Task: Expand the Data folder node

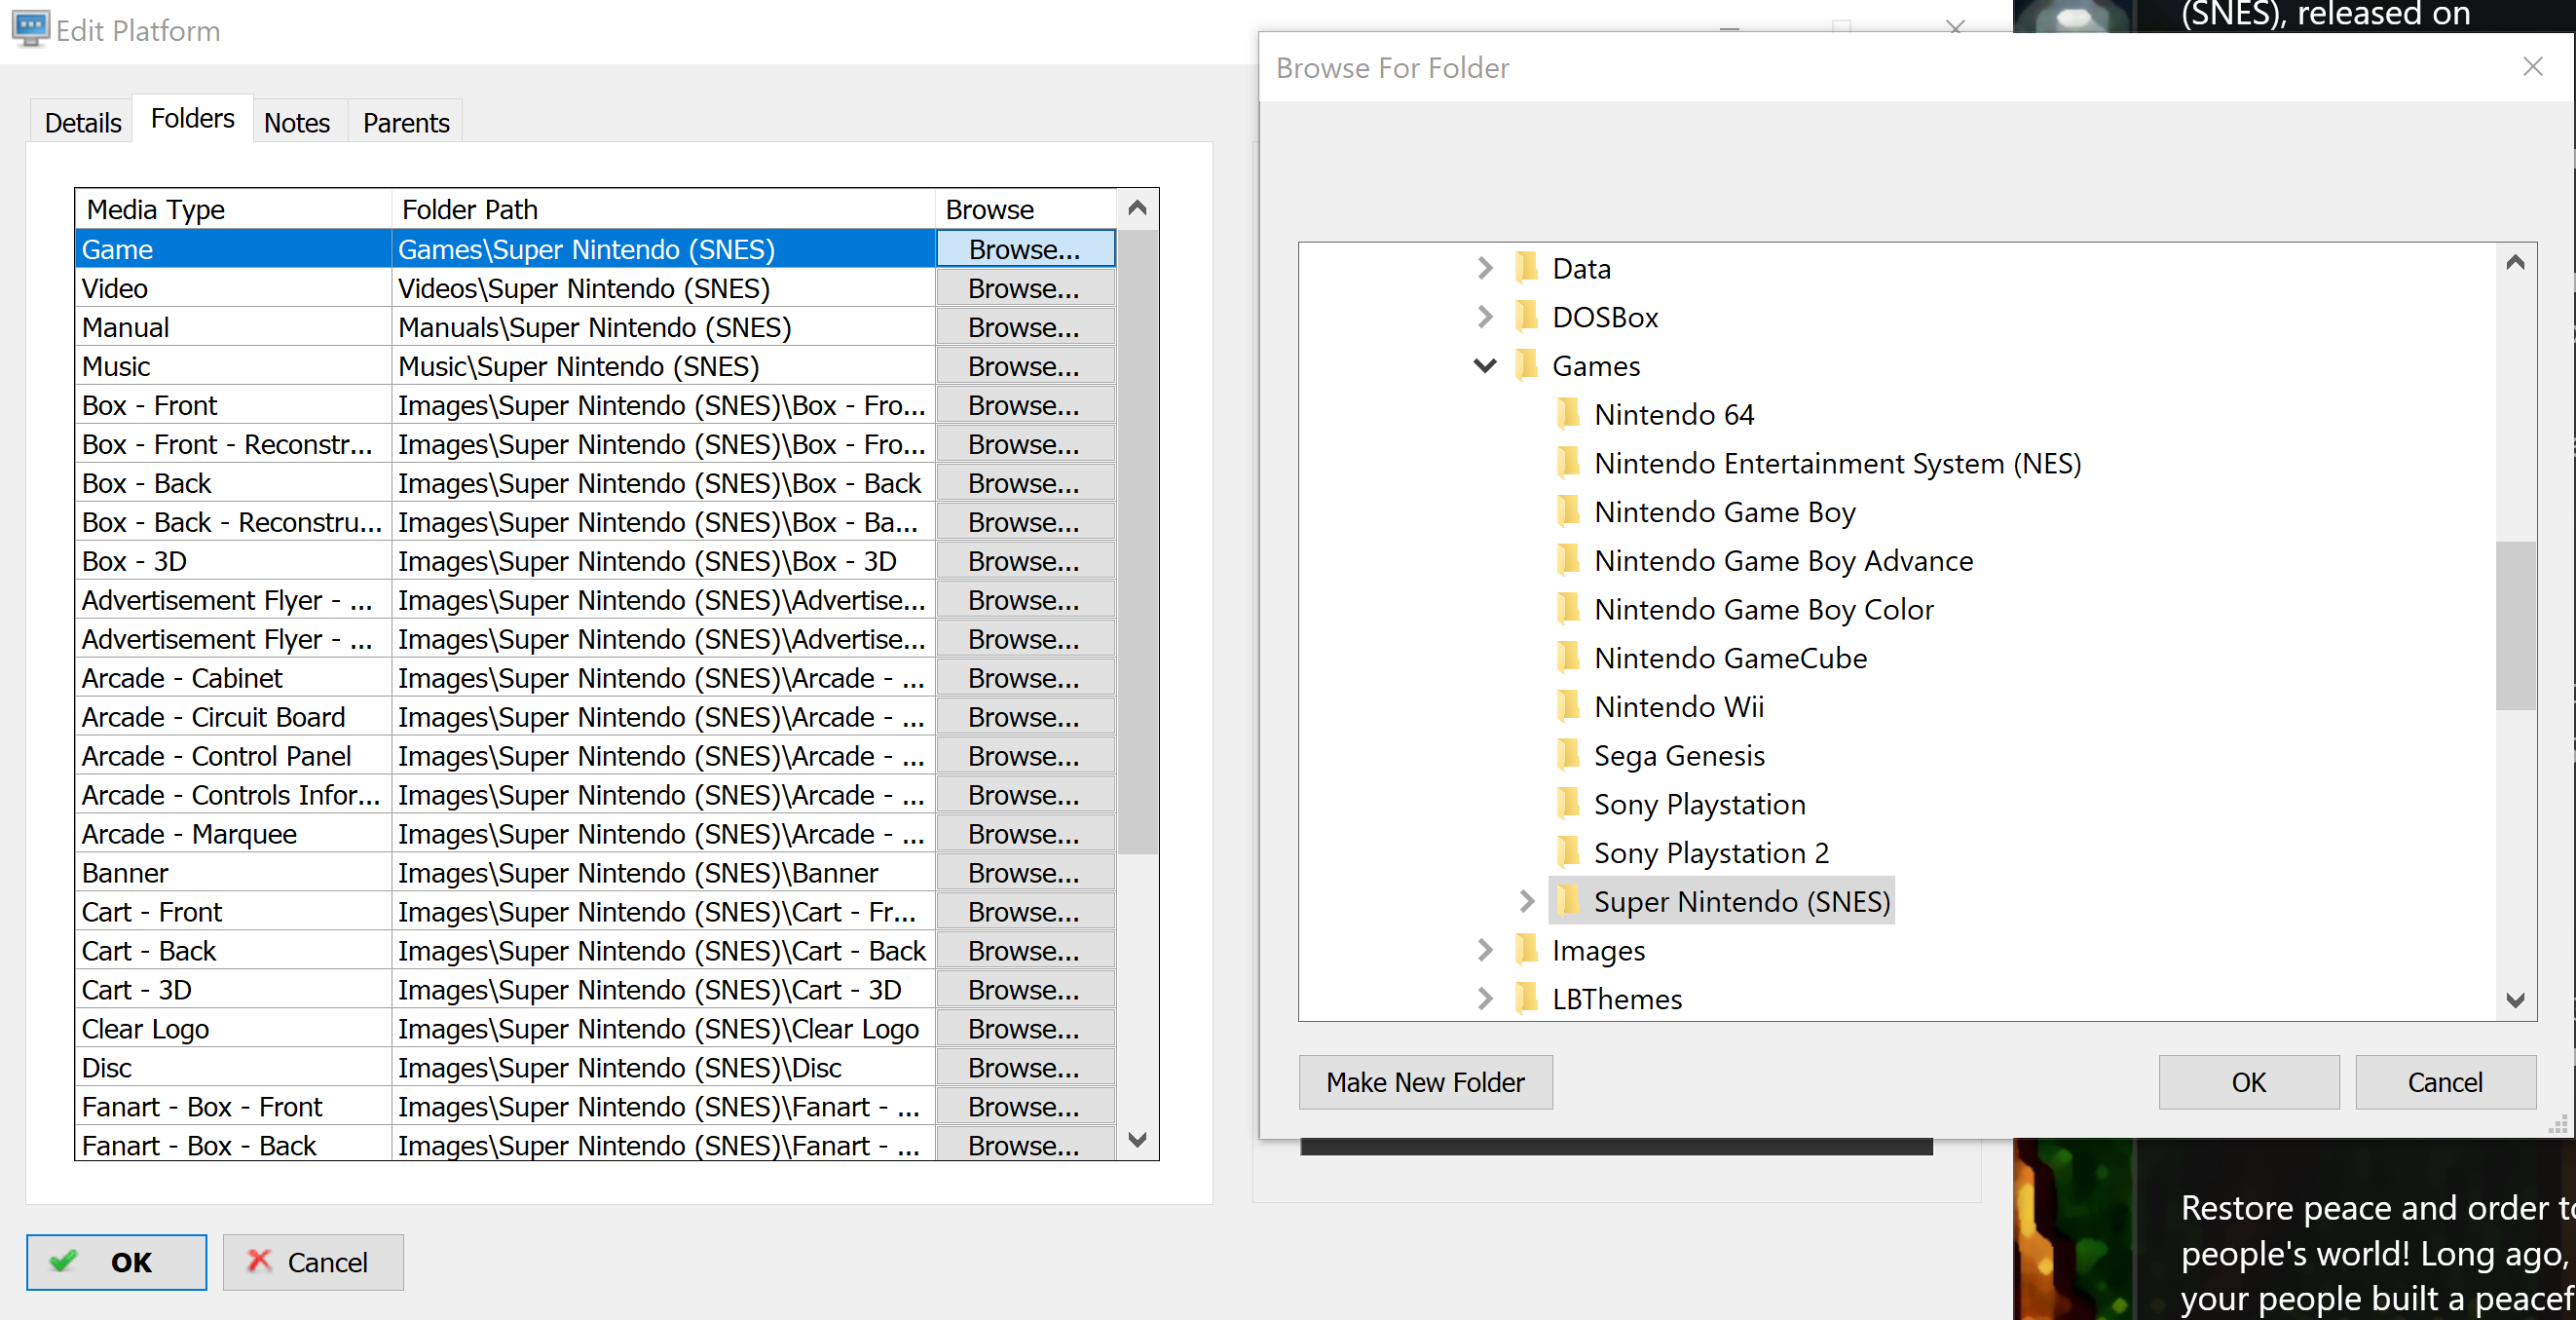Action: 1485,268
